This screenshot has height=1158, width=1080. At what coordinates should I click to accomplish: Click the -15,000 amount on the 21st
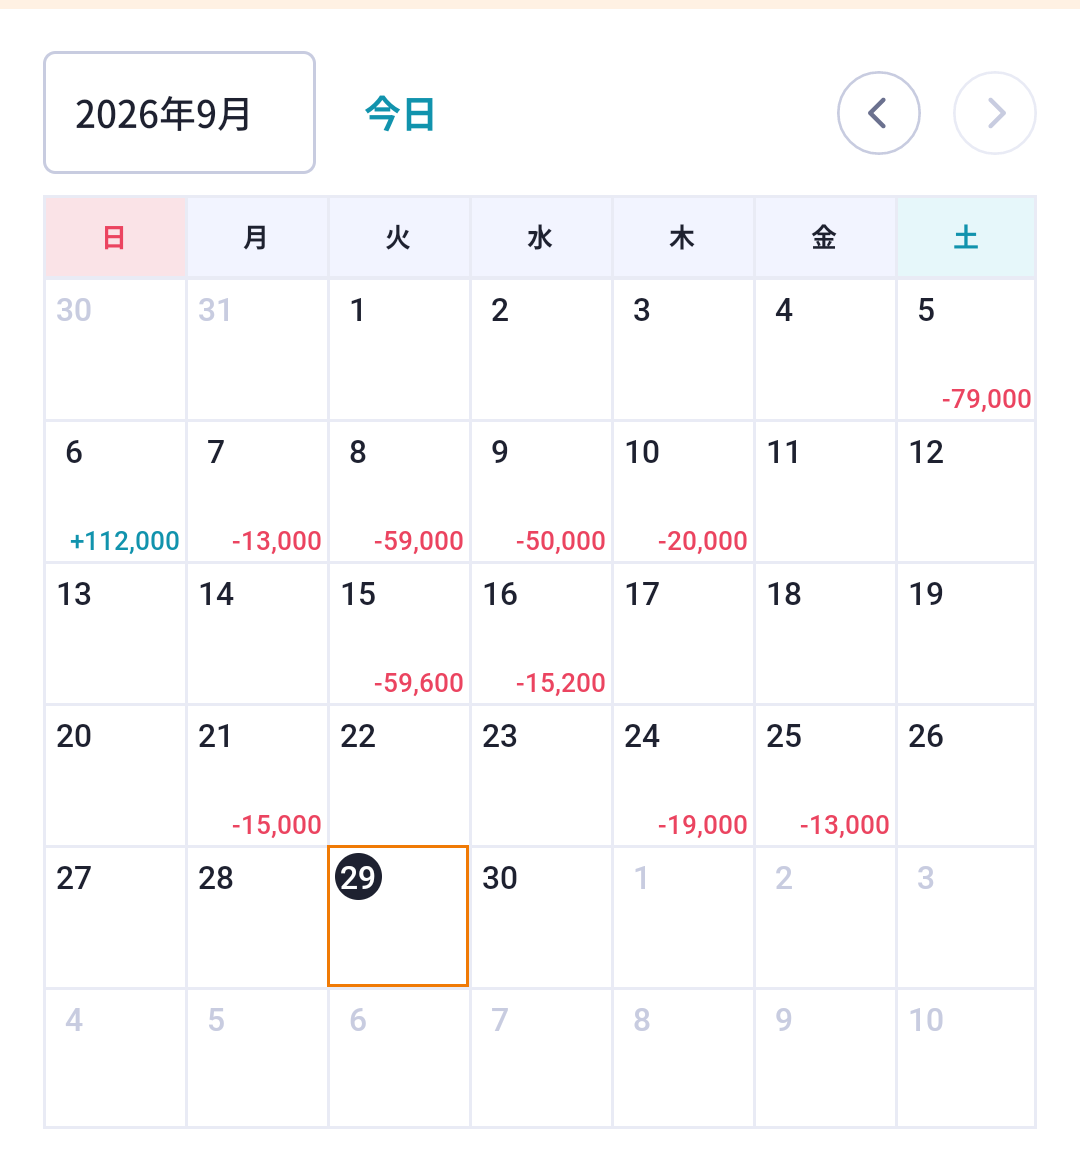(277, 825)
